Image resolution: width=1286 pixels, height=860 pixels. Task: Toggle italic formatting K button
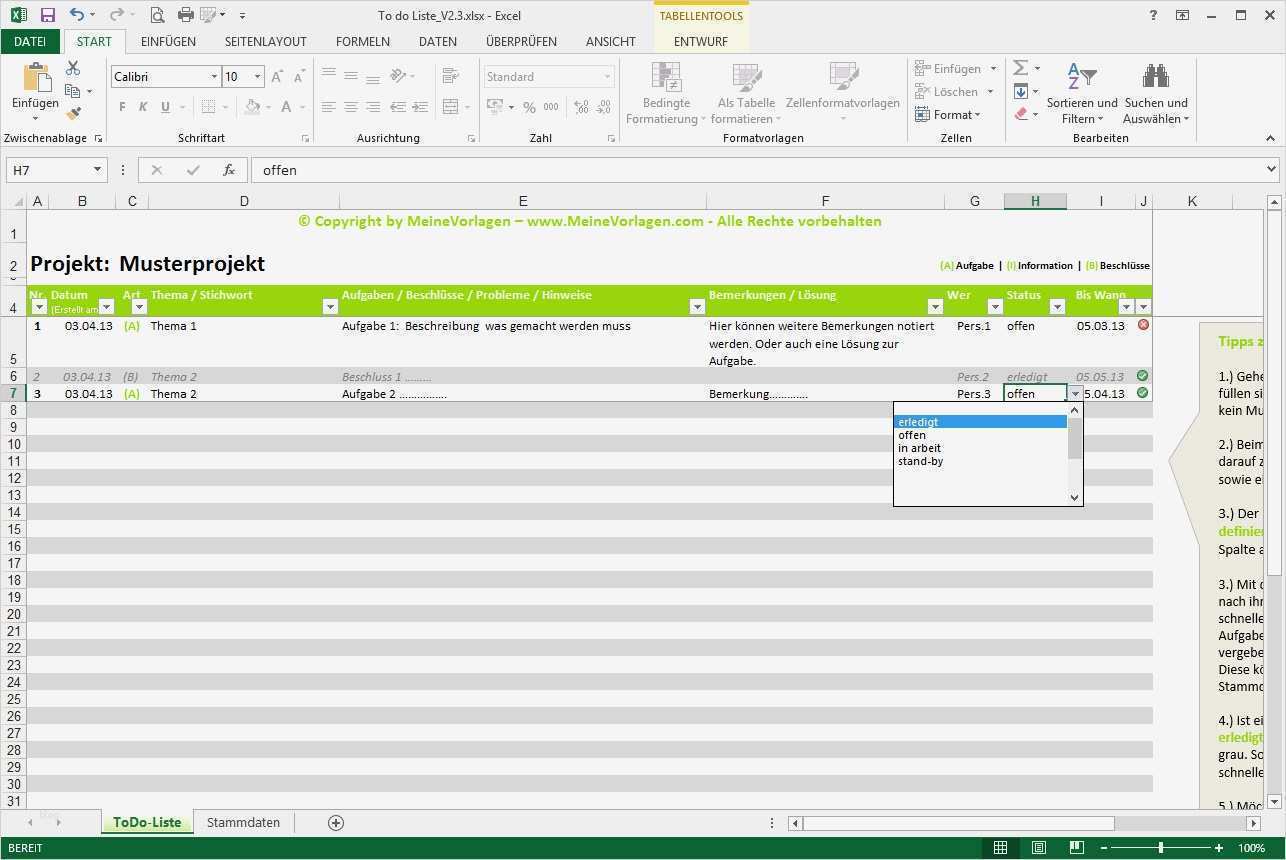[x=143, y=107]
